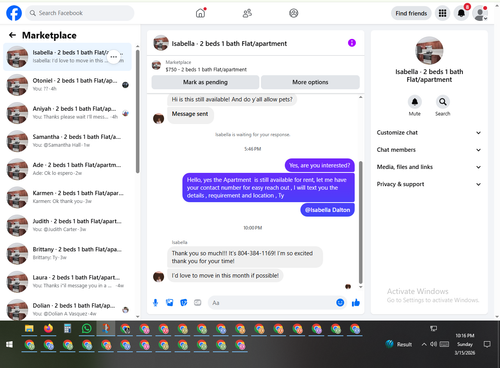Open Aniyah's conversation
Viewport: 500px width, 368px height.
point(68,113)
